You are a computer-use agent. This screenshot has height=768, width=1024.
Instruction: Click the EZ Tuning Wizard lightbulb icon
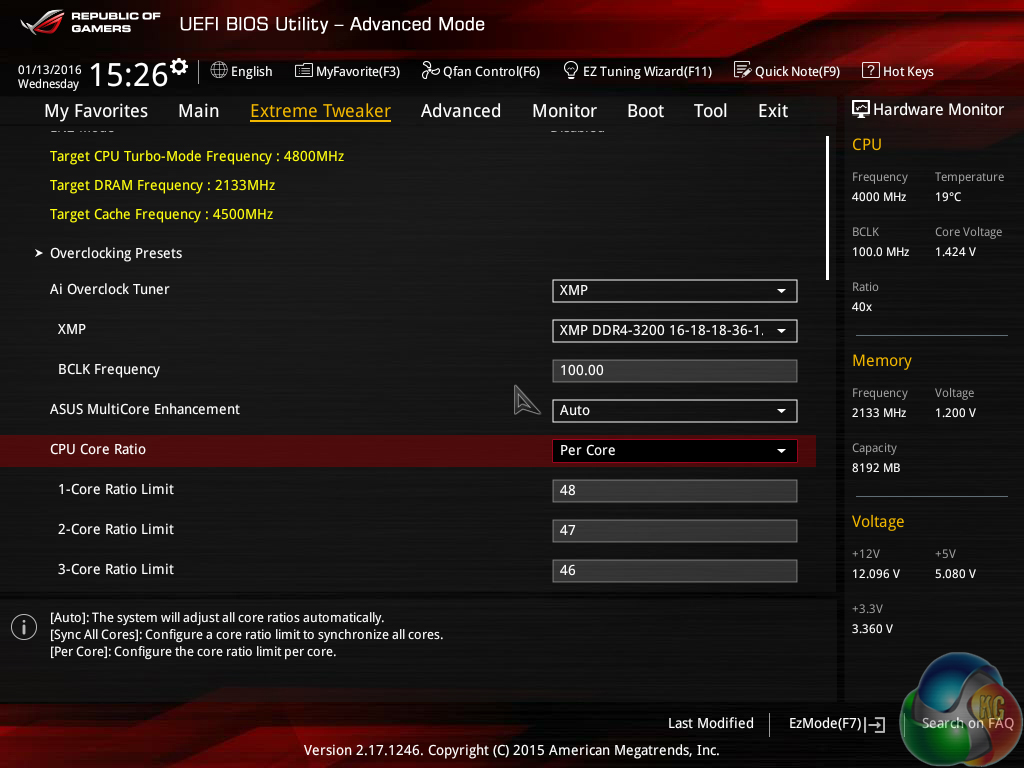coord(571,70)
